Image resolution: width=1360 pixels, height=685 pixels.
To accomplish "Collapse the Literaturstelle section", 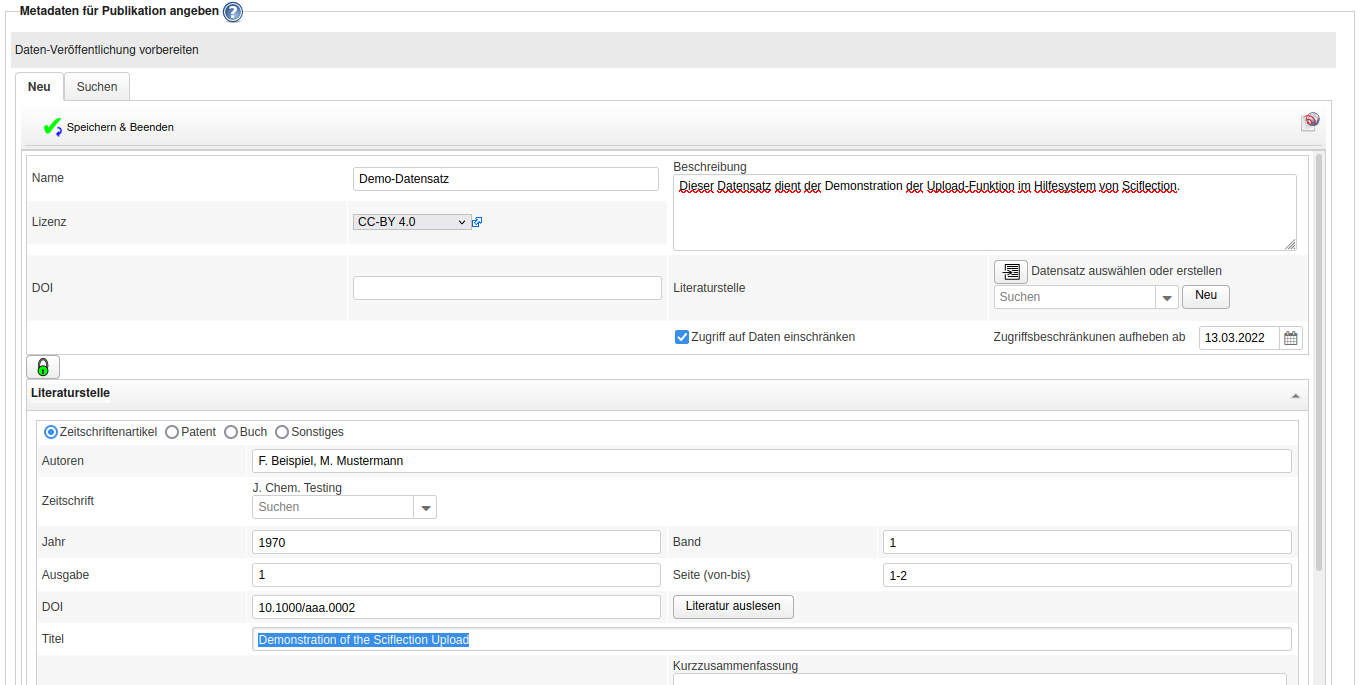I will pos(1295,395).
